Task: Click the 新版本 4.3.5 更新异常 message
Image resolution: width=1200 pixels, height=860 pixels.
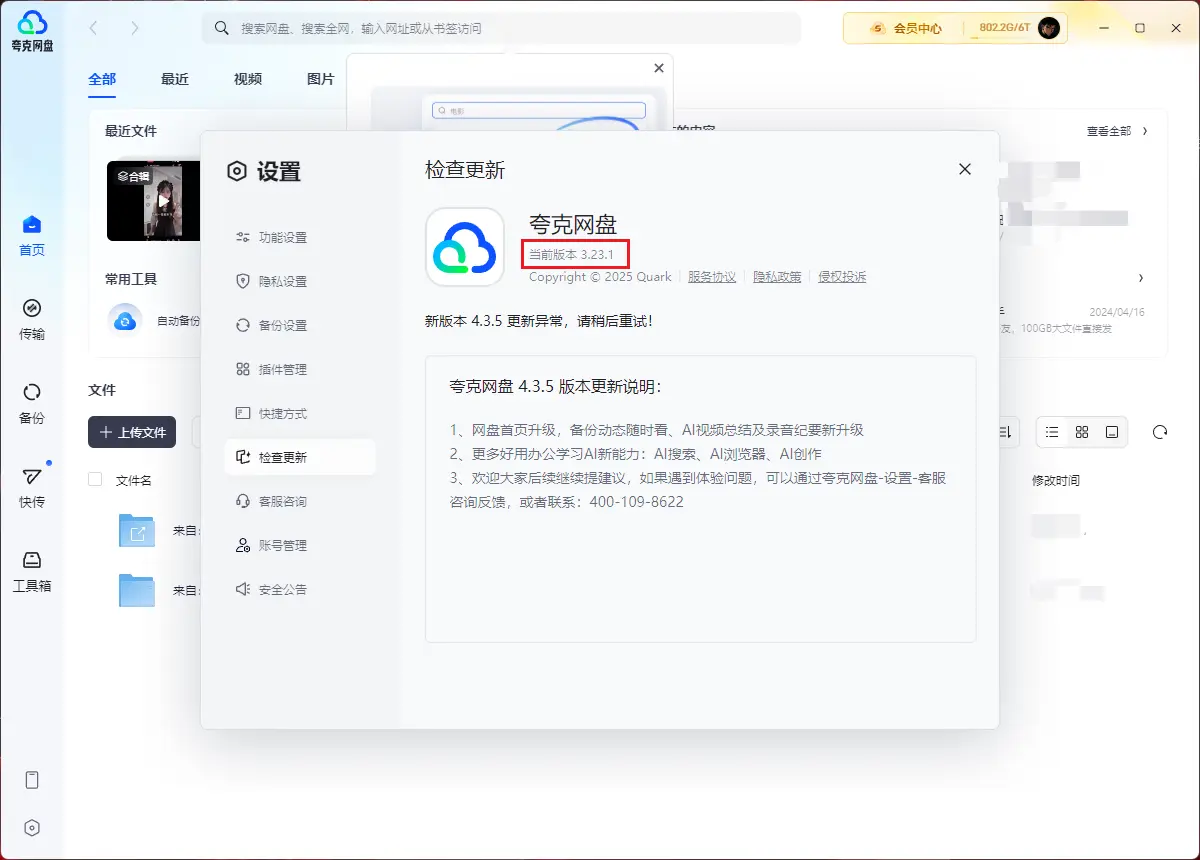Action: tap(539, 321)
